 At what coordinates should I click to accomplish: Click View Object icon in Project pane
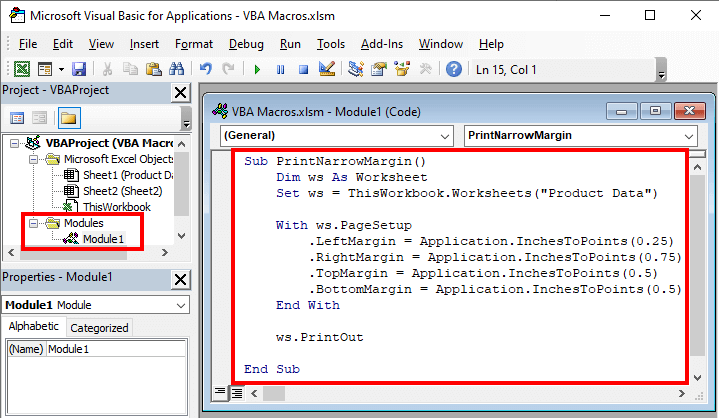click(39, 118)
